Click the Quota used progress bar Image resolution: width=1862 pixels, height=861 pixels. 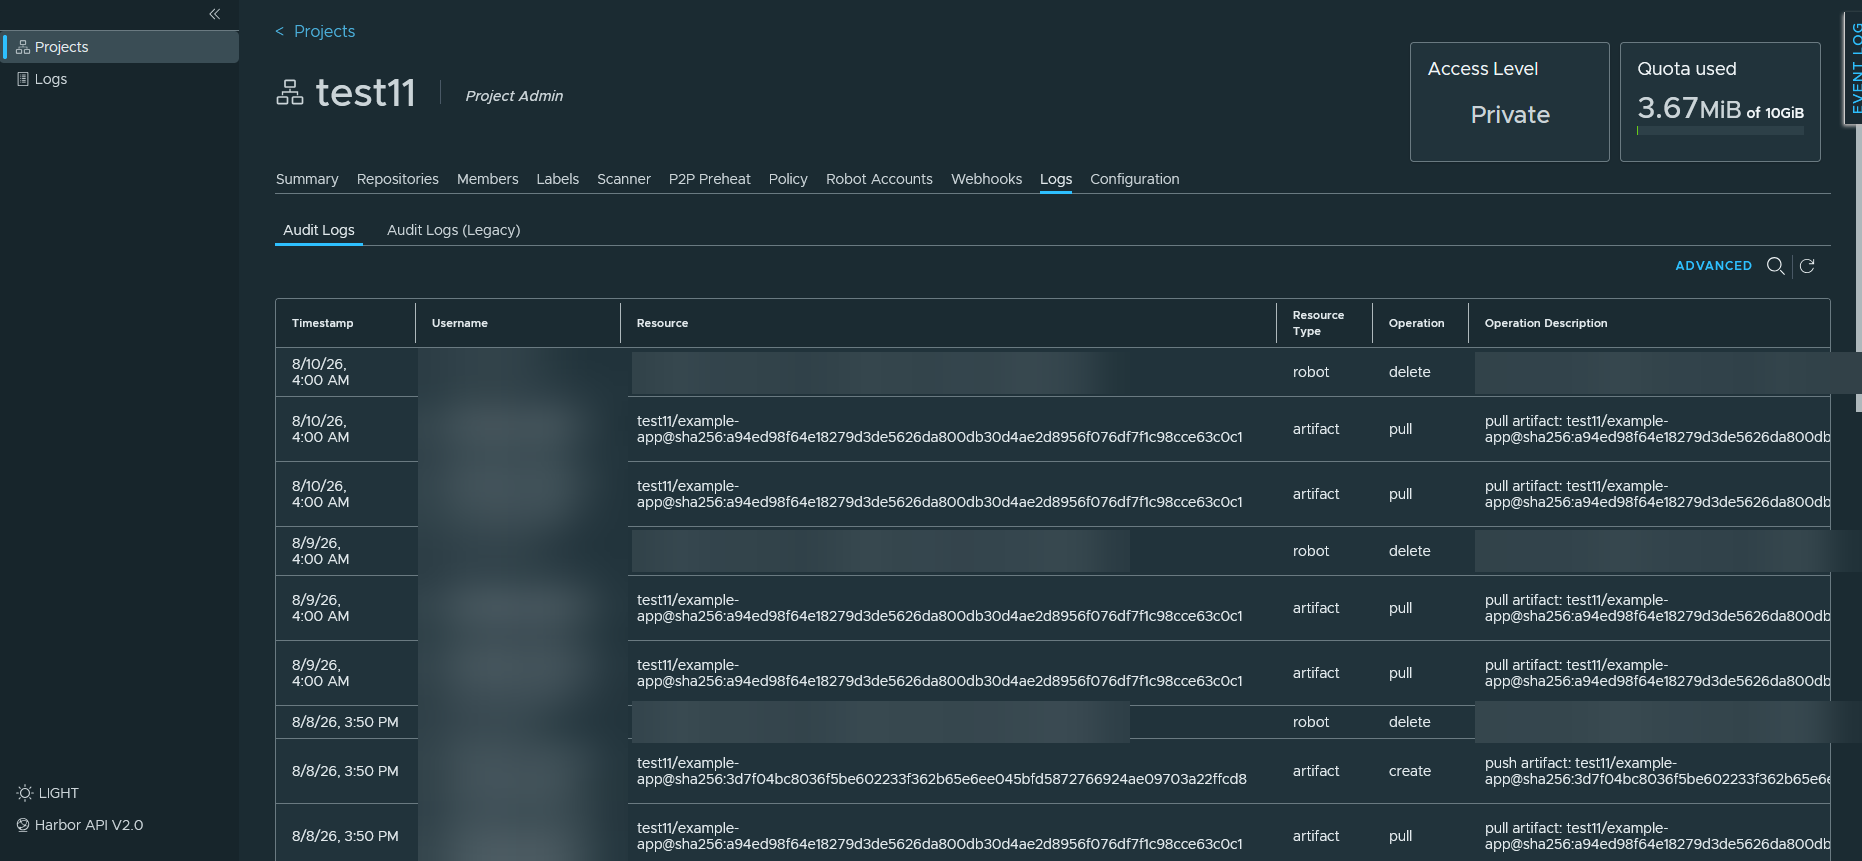1720,131
